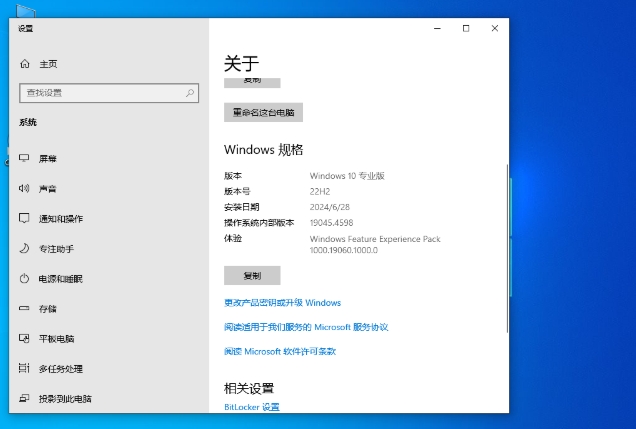Click the 投影到此电脑 projection icon
This screenshot has height=429, width=636.
point(25,398)
